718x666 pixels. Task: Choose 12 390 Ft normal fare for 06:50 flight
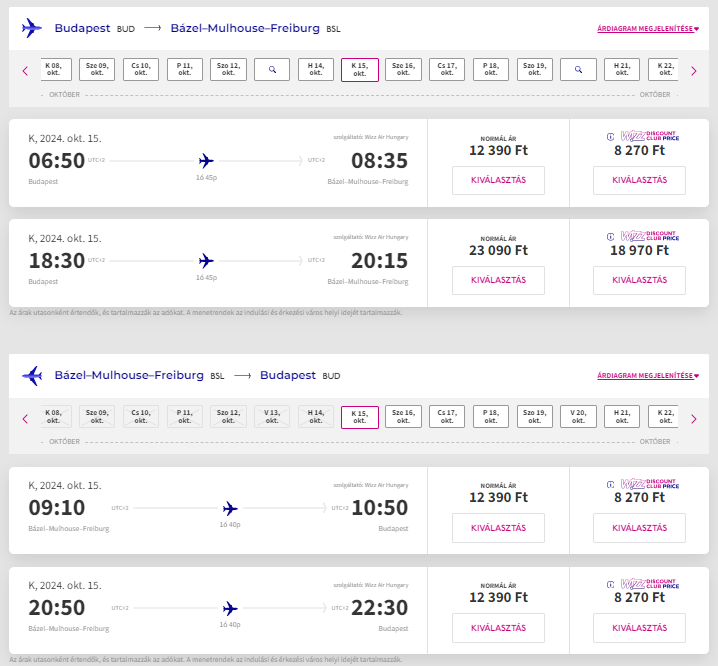498,180
